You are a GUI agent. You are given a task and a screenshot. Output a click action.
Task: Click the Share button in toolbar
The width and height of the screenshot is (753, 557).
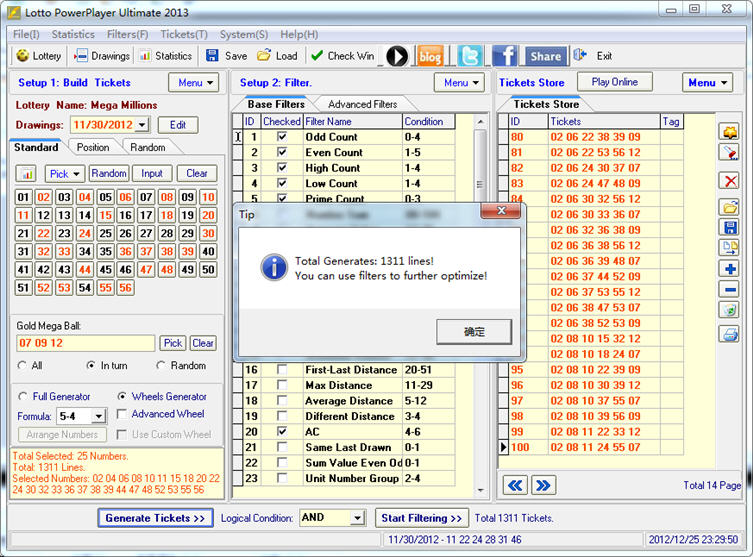click(546, 56)
